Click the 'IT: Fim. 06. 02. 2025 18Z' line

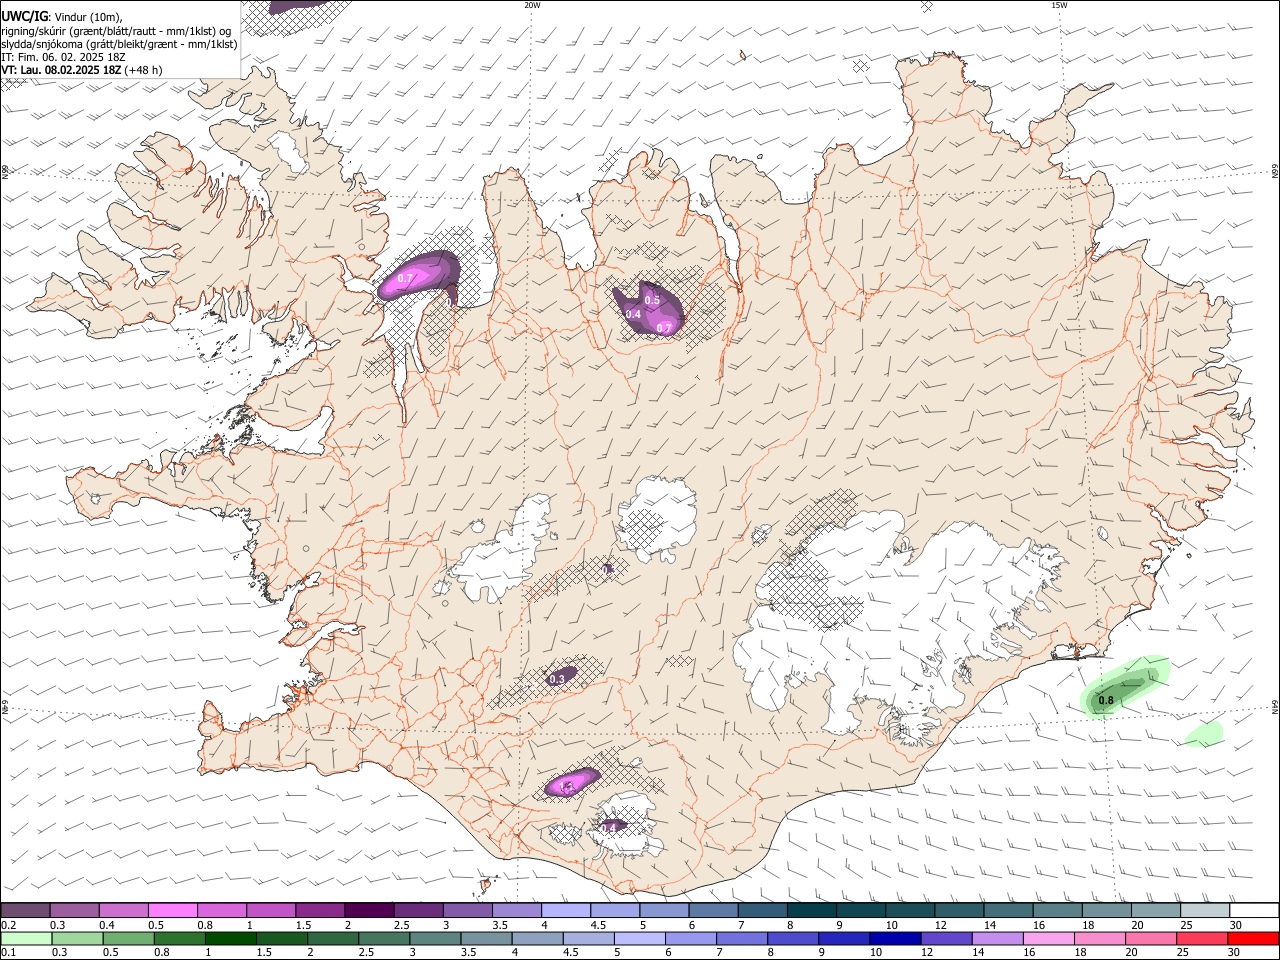[61, 57]
